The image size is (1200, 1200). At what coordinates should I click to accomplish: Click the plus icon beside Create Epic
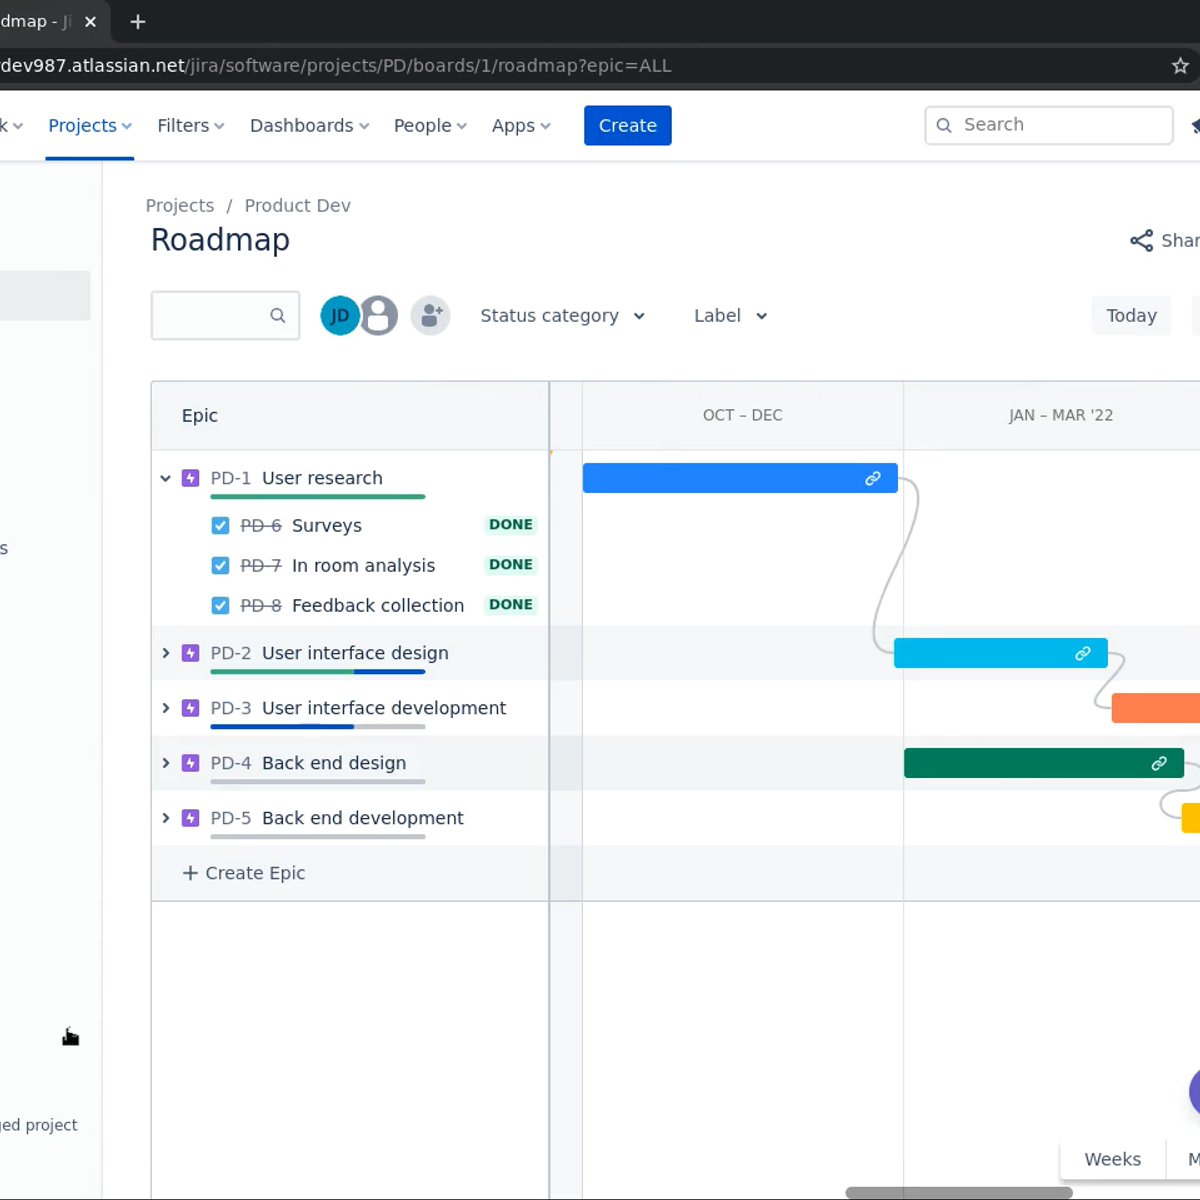tap(190, 873)
